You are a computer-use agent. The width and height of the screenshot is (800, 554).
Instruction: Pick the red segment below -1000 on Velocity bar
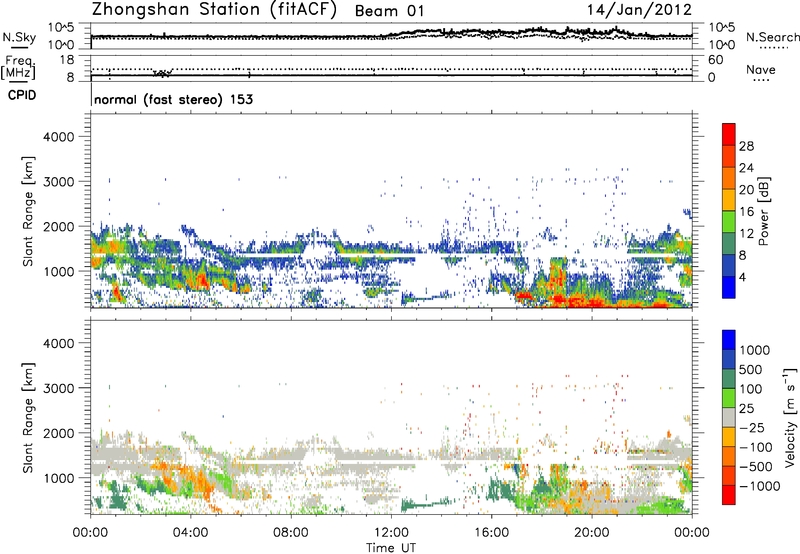point(729,495)
